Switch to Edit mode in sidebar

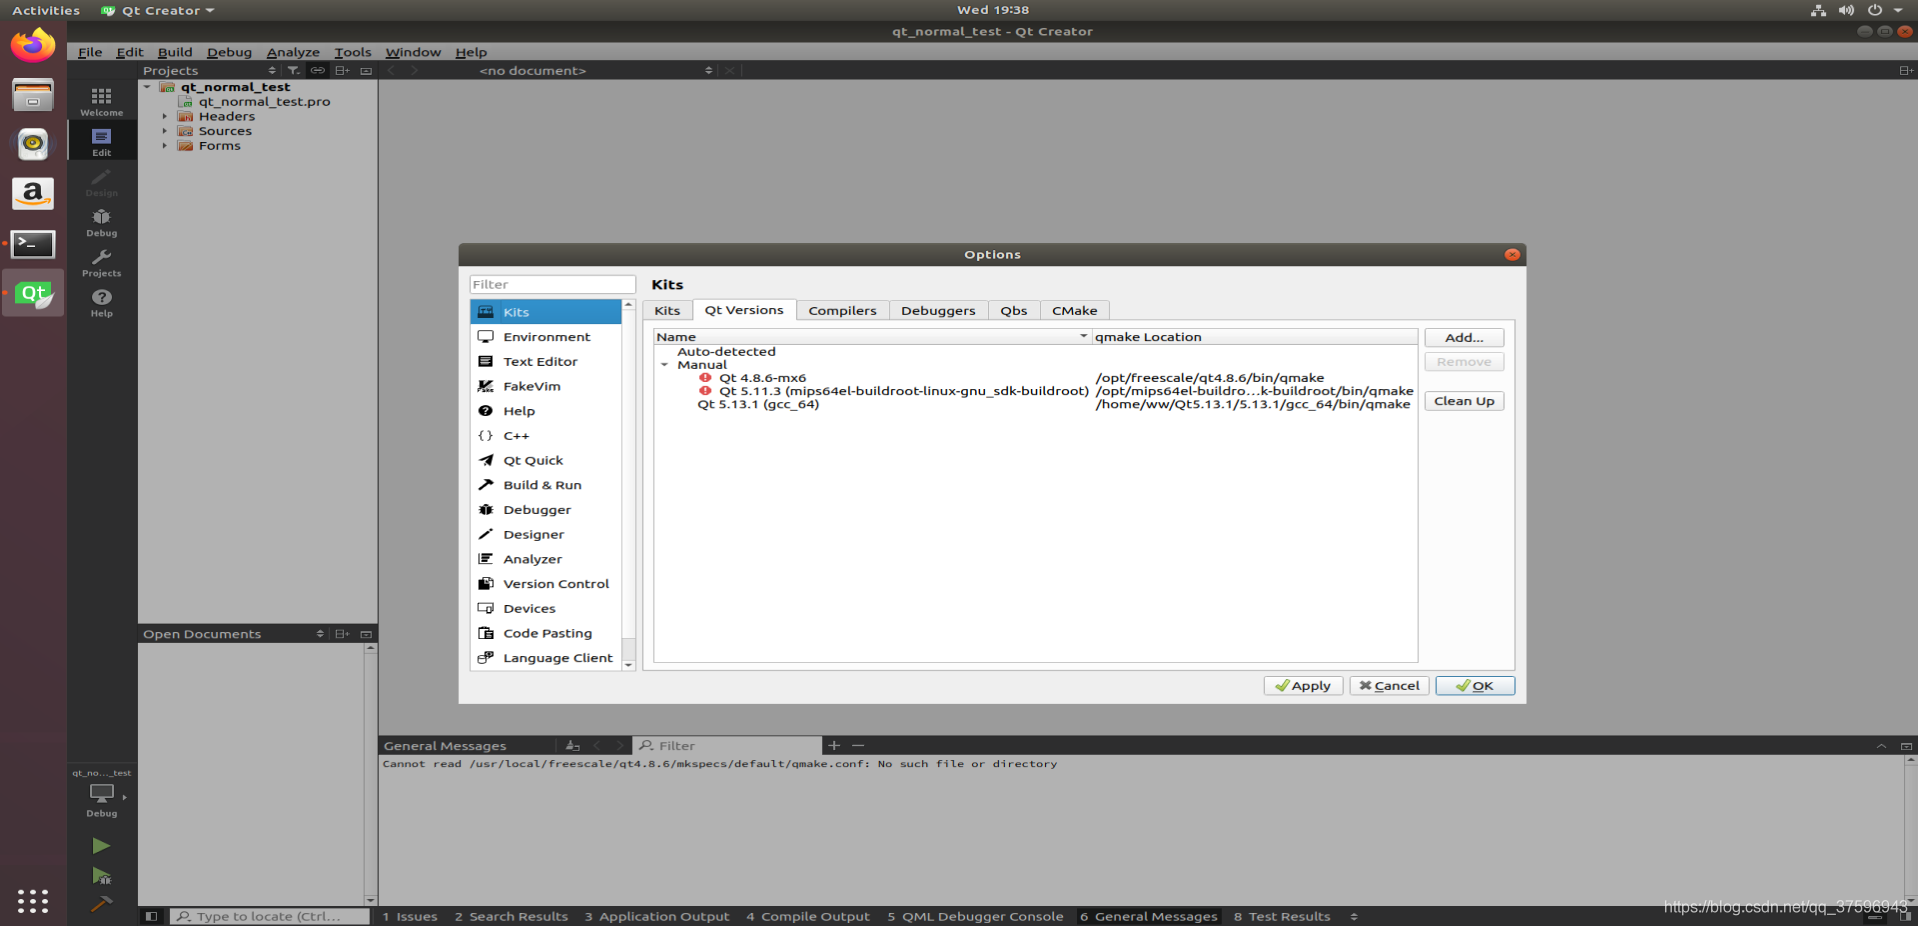pos(101,141)
